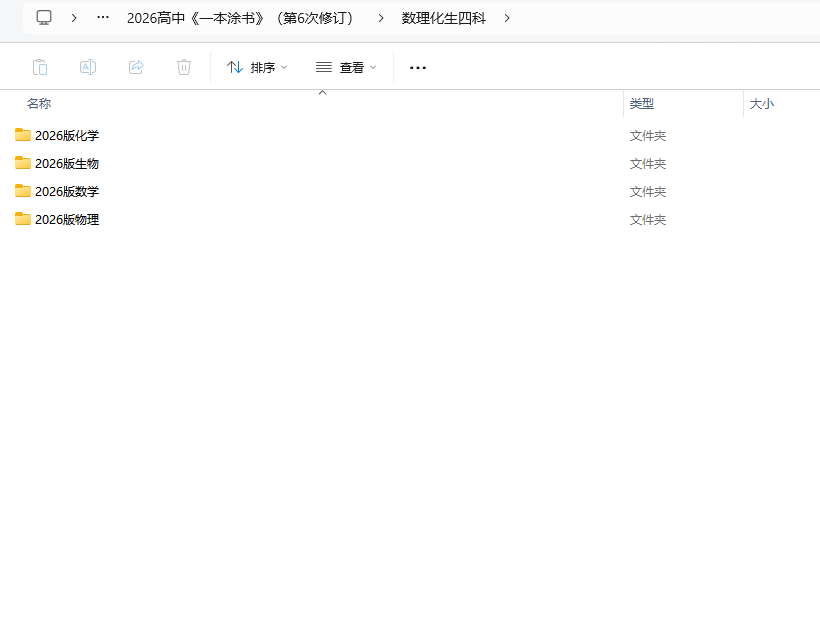Click the share icon in toolbar
The height and width of the screenshot is (627, 820).
tap(136, 67)
